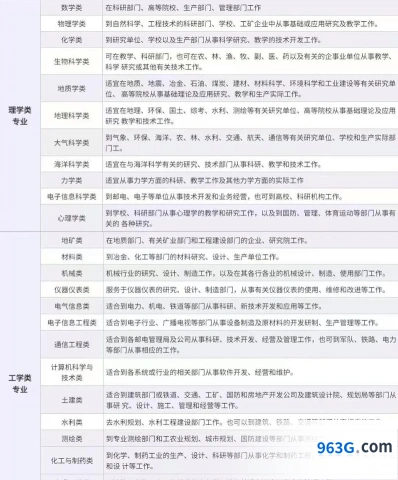This screenshot has height=480, width=398.
Task: Select the 地质学类 row label
Action: click(x=72, y=88)
